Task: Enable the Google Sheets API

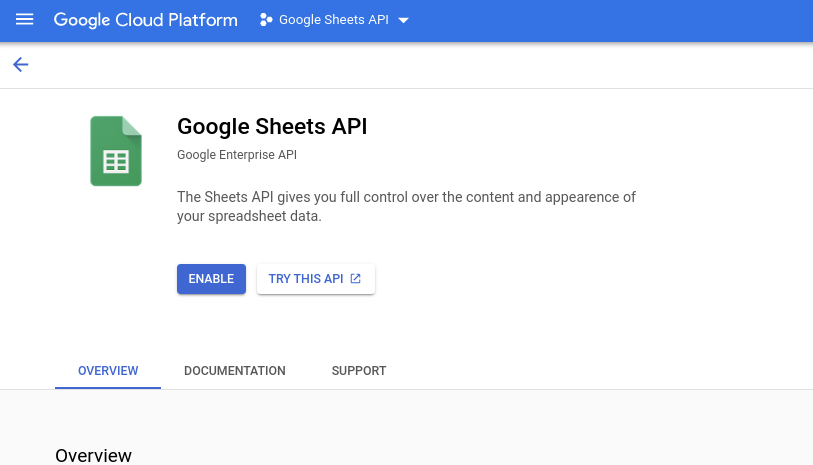Action: (211, 279)
